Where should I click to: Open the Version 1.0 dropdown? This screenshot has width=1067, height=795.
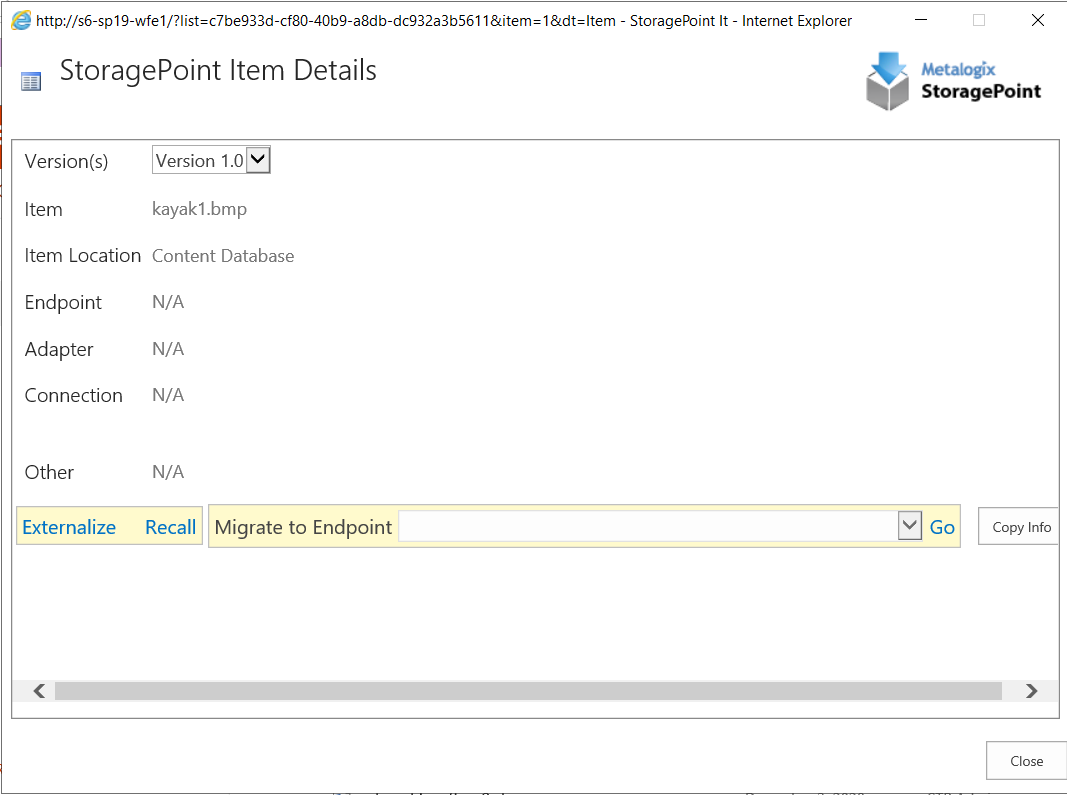coord(211,160)
